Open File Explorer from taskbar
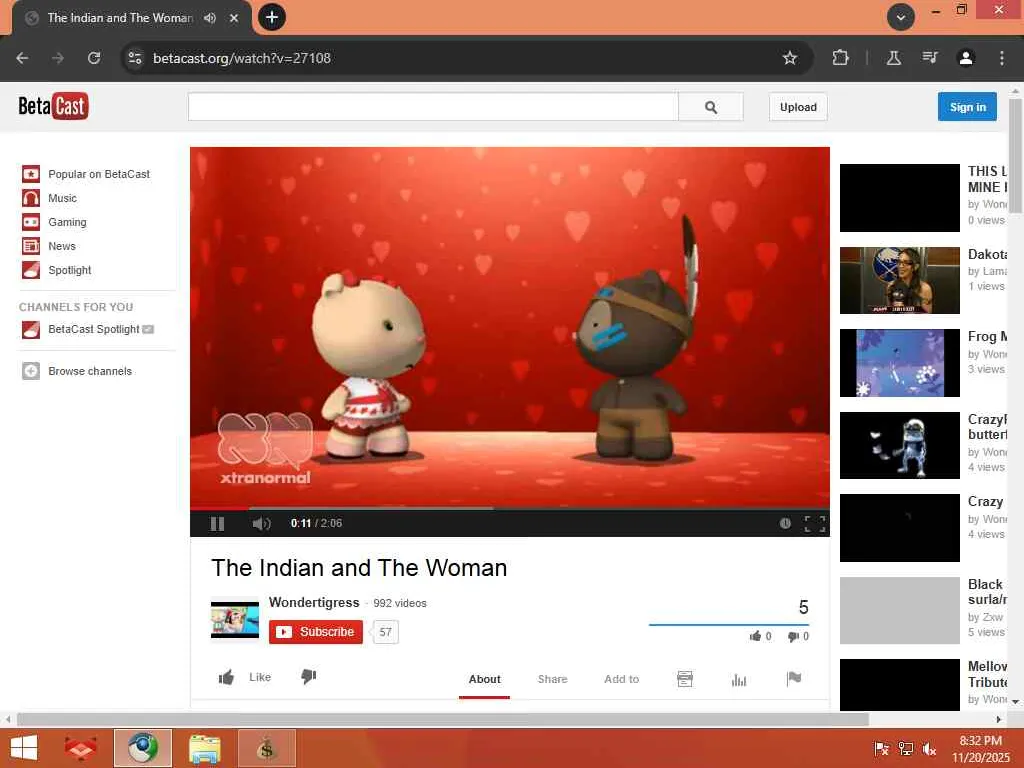Image resolution: width=1024 pixels, height=768 pixels. click(204, 748)
